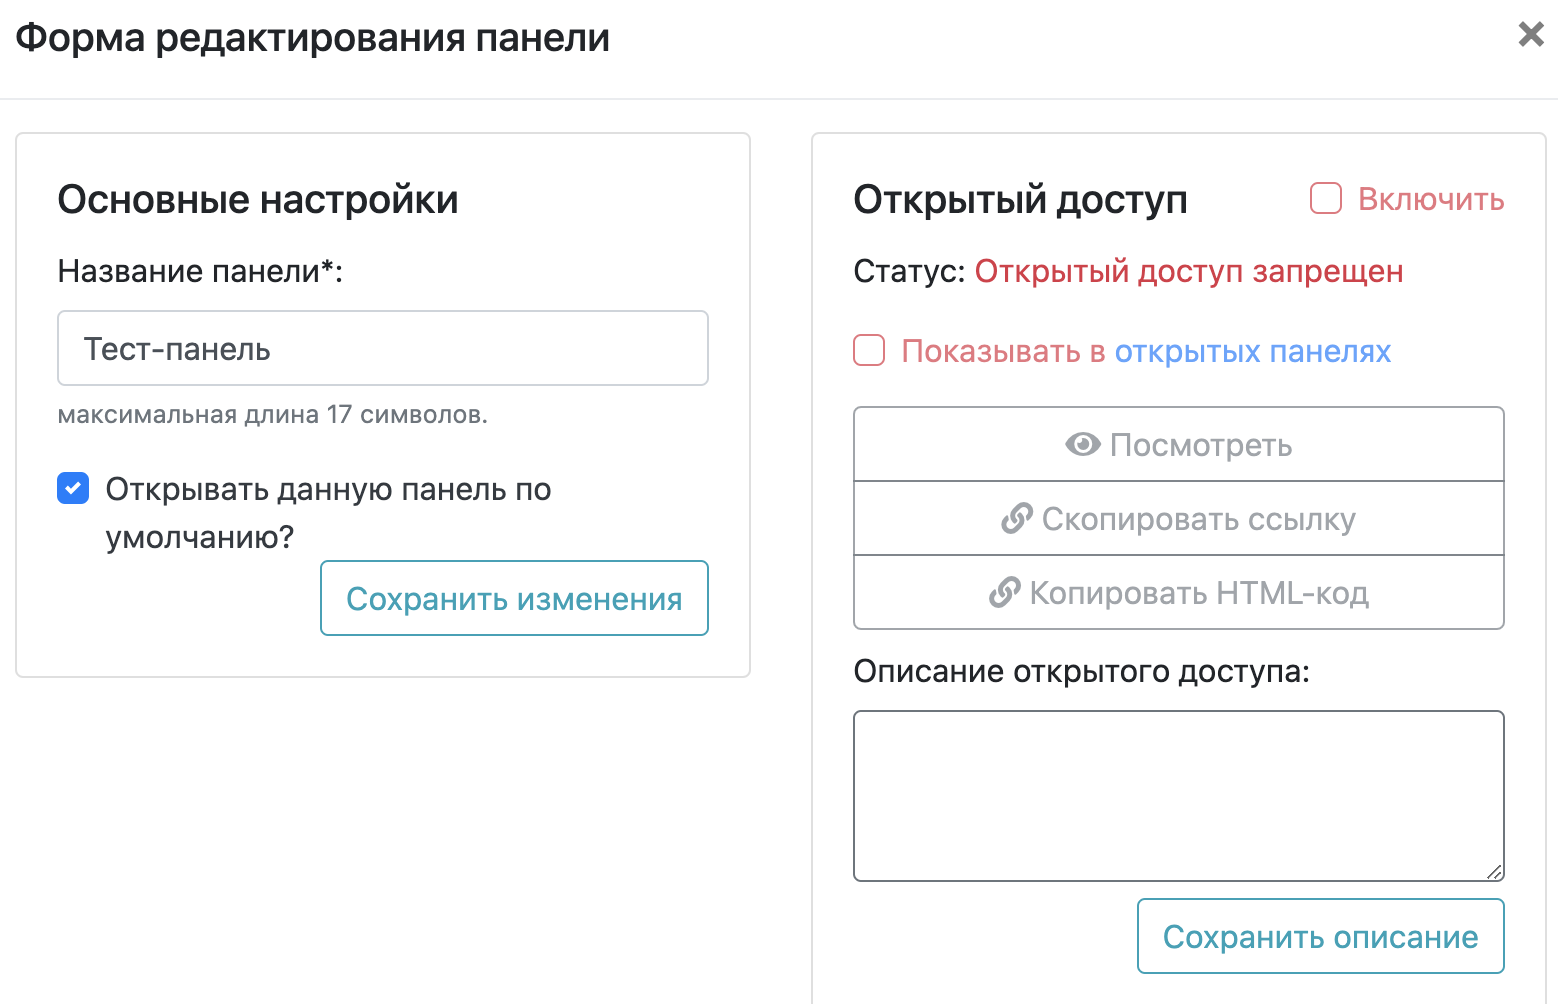Click title Форма редактирования панели
This screenshot has width=1558, height=1004.
point(313,38)
